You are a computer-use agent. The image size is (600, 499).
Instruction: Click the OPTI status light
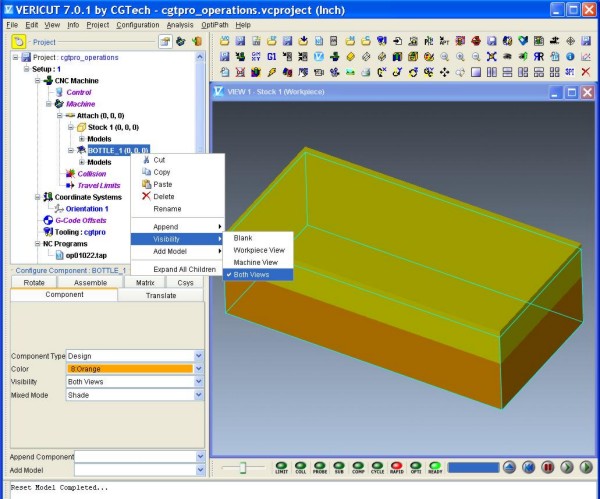[x=416, y=466]
